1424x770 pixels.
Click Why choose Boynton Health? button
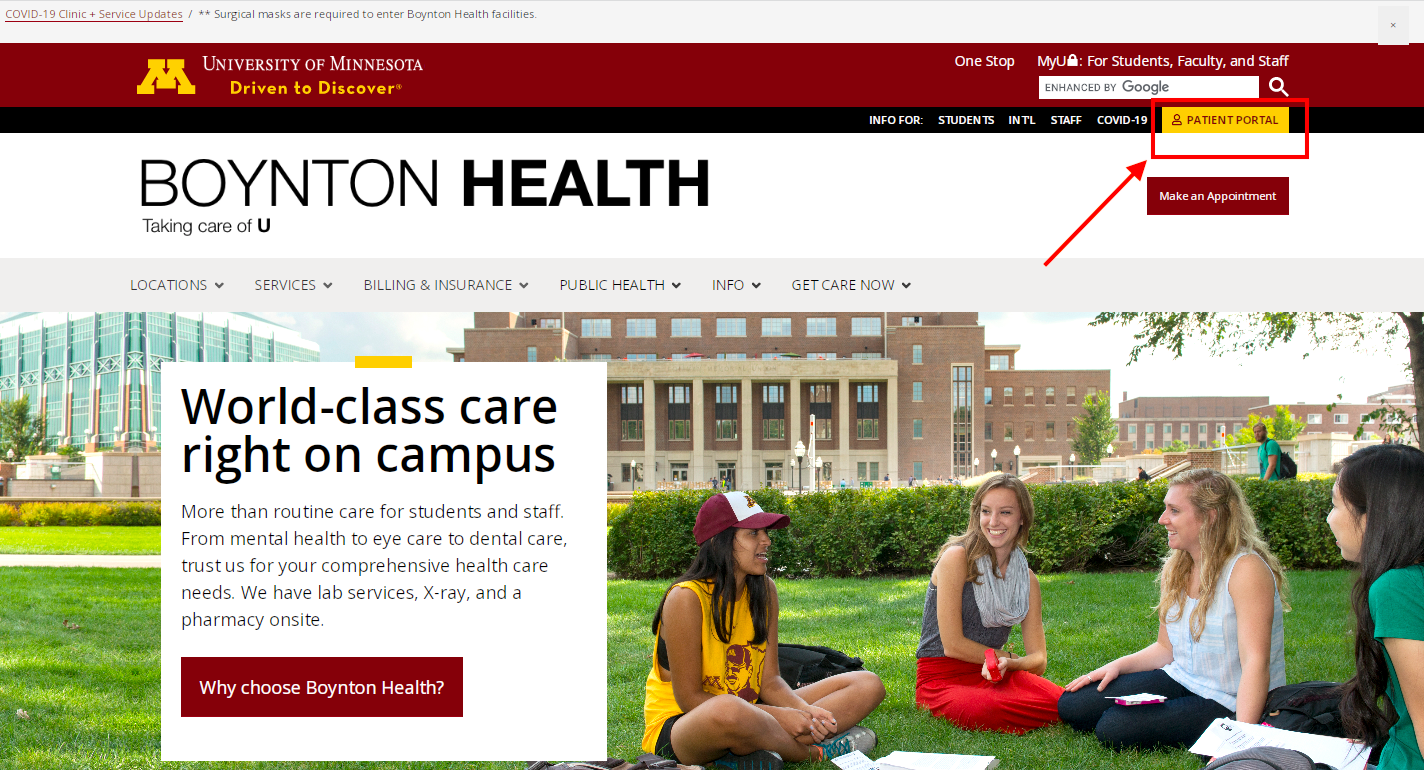(x=322, y=687)
